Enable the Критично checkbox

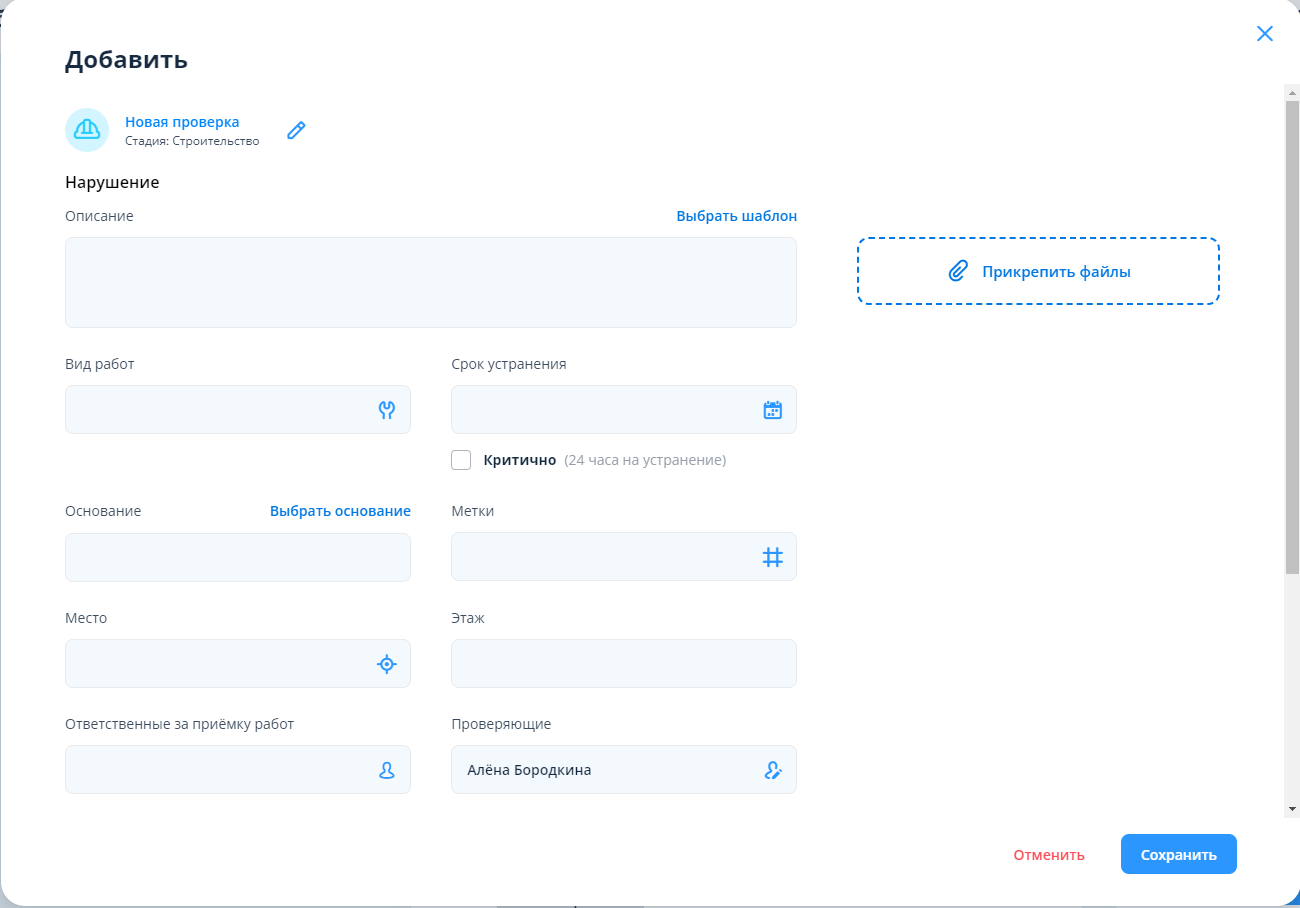pyautogui.click(x=461, y=460)
